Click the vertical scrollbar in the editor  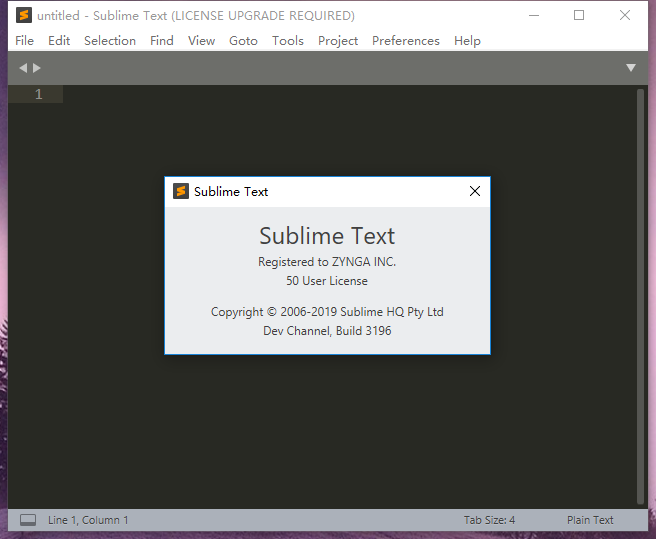(640, 296)
